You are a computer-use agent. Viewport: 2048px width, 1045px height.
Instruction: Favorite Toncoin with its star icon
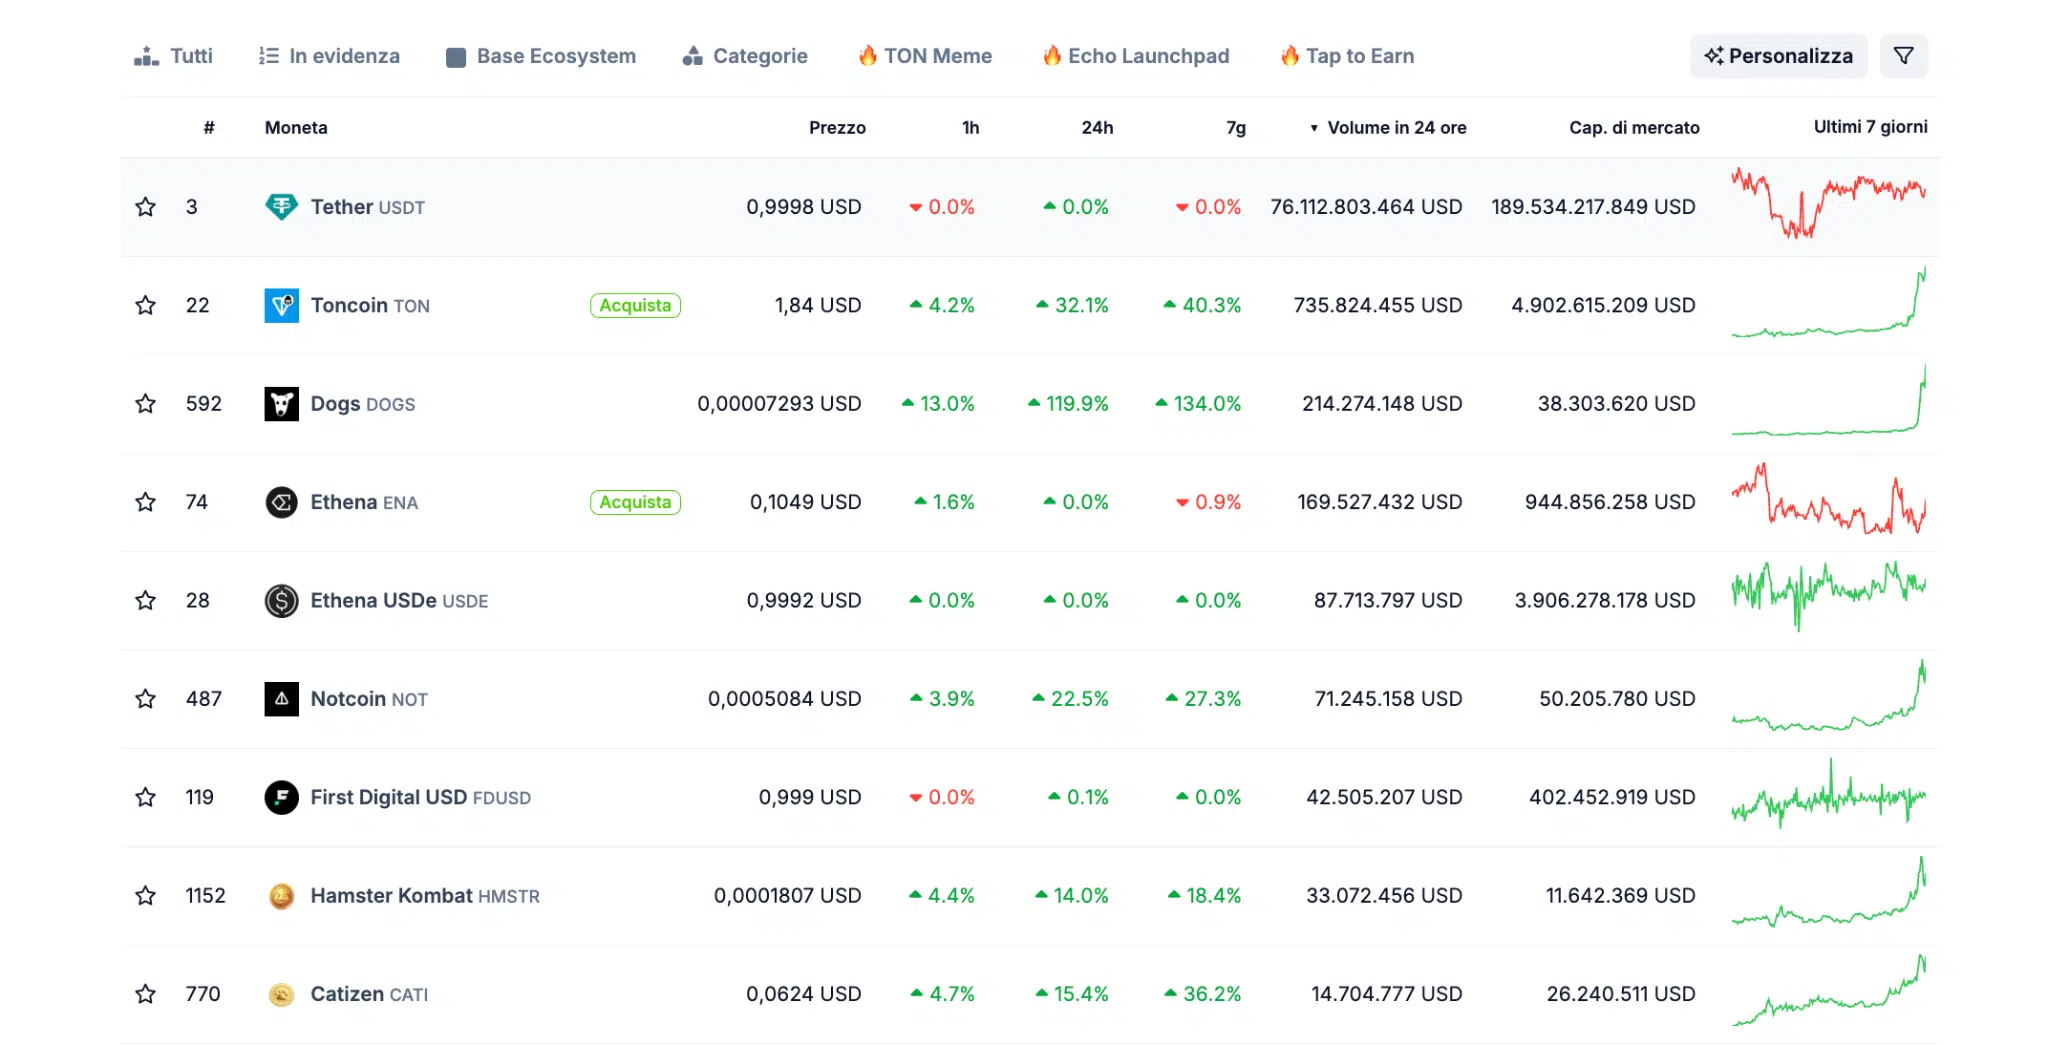(x=146, y=305)
